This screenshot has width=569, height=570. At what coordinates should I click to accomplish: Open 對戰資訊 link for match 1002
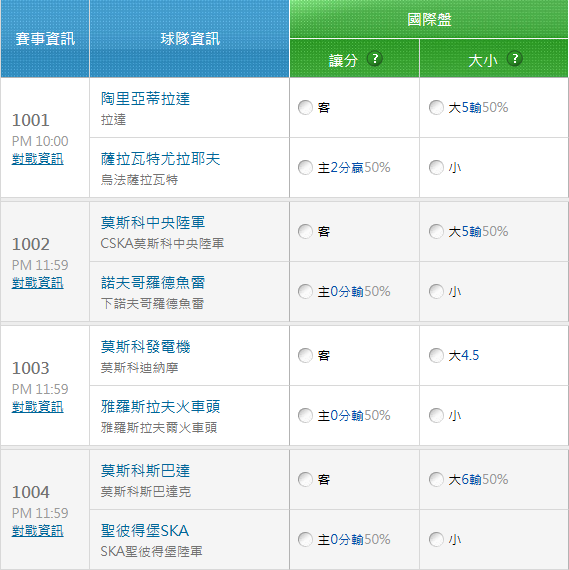37,283
